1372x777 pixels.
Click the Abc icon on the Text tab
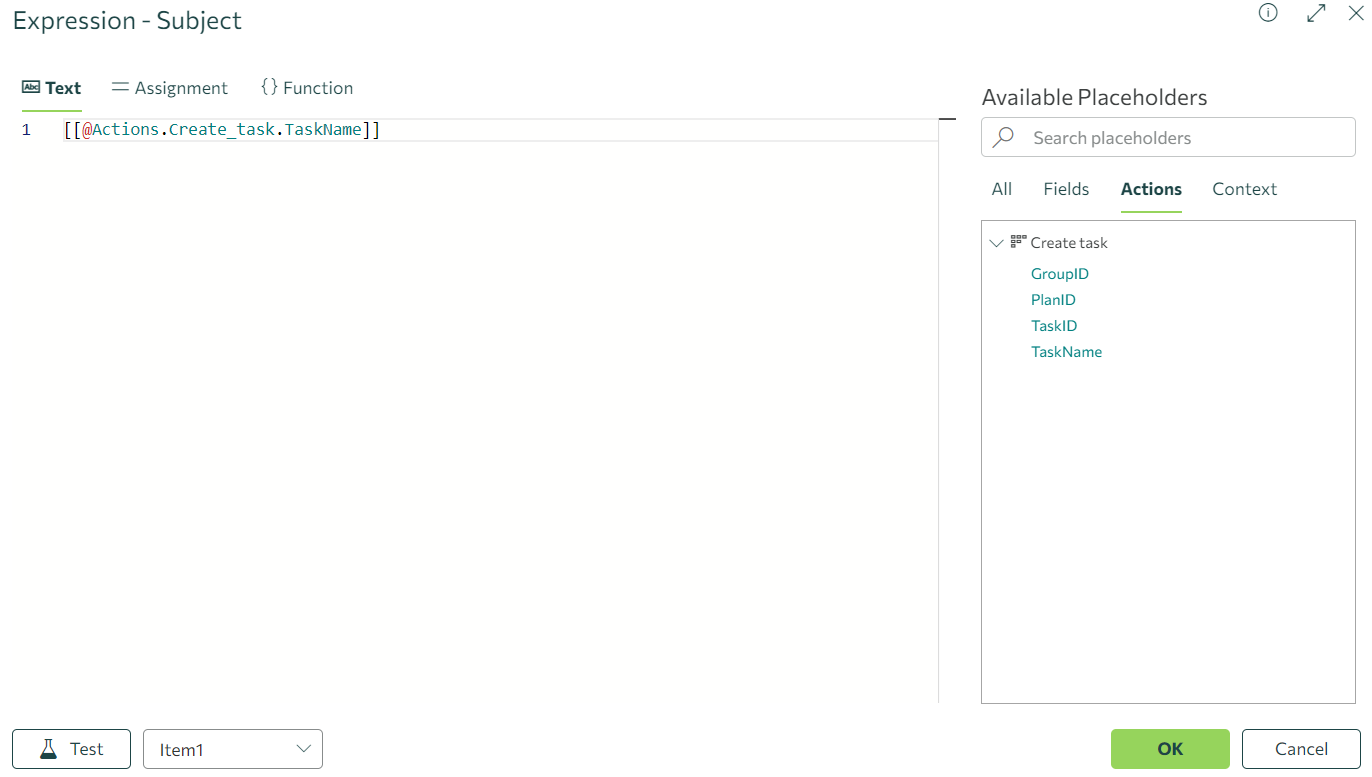pyautogui.click(x=30, y=87)
